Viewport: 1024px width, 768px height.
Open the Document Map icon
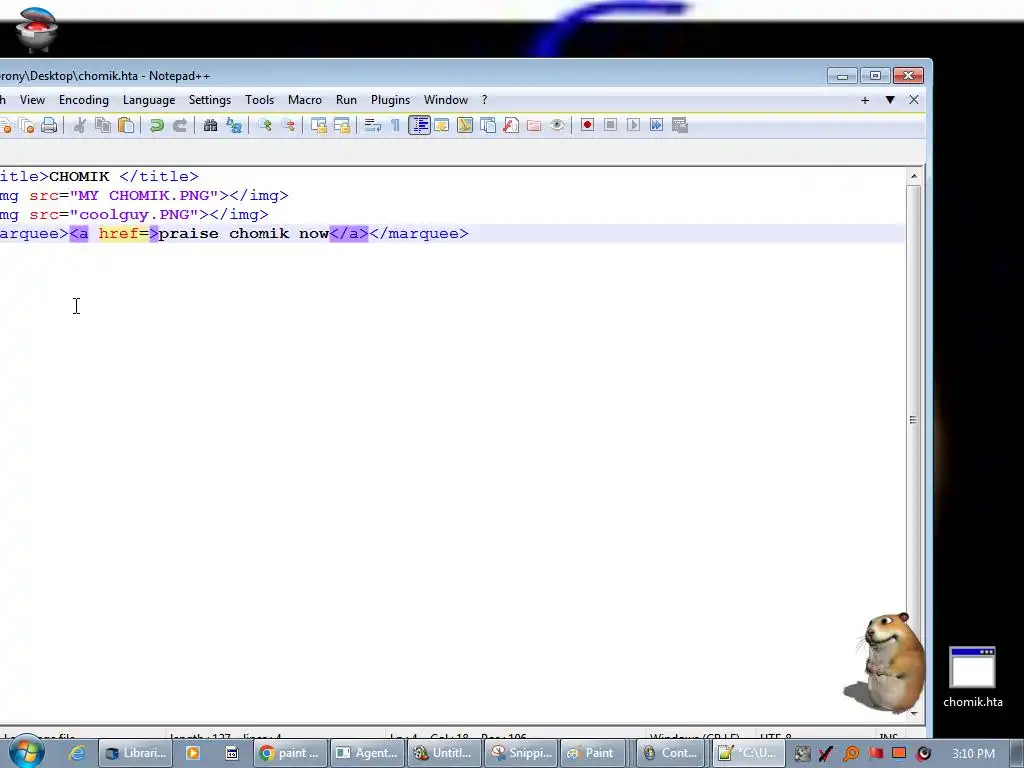pyautogui.click(x=465, y=125)
